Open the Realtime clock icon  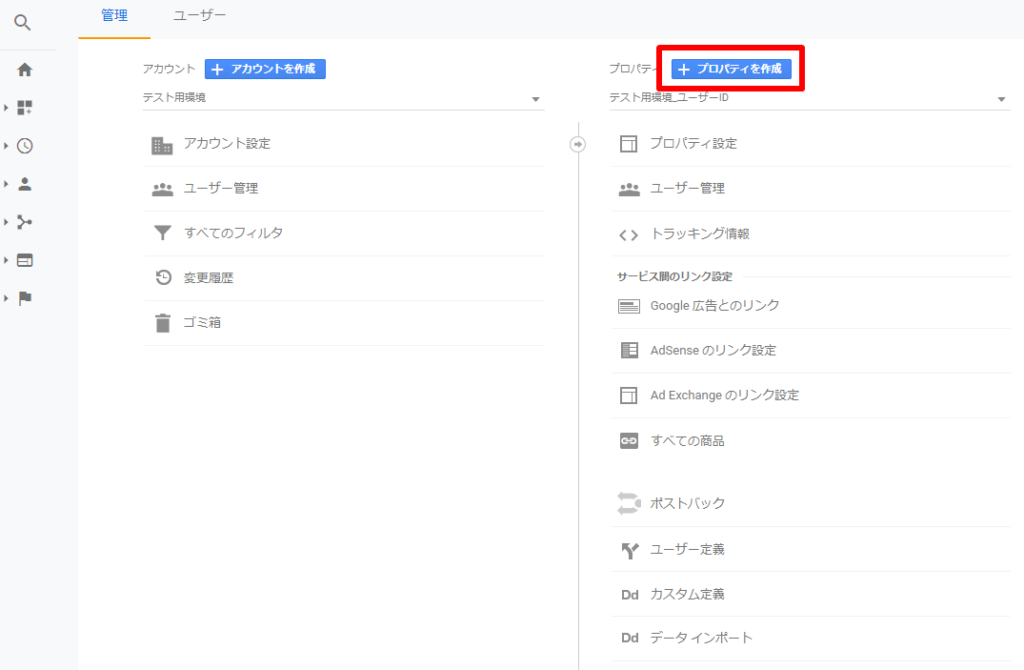pyautogui.click(x=24, y=146)
